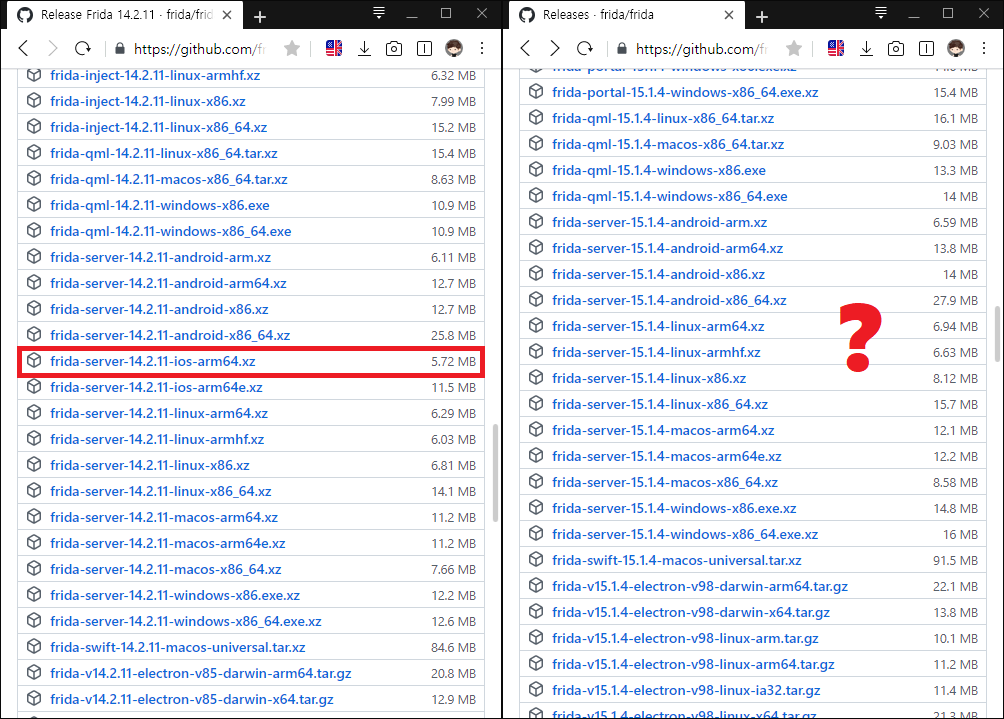Open the tab list dropdown in right window

tap(881, 14)
